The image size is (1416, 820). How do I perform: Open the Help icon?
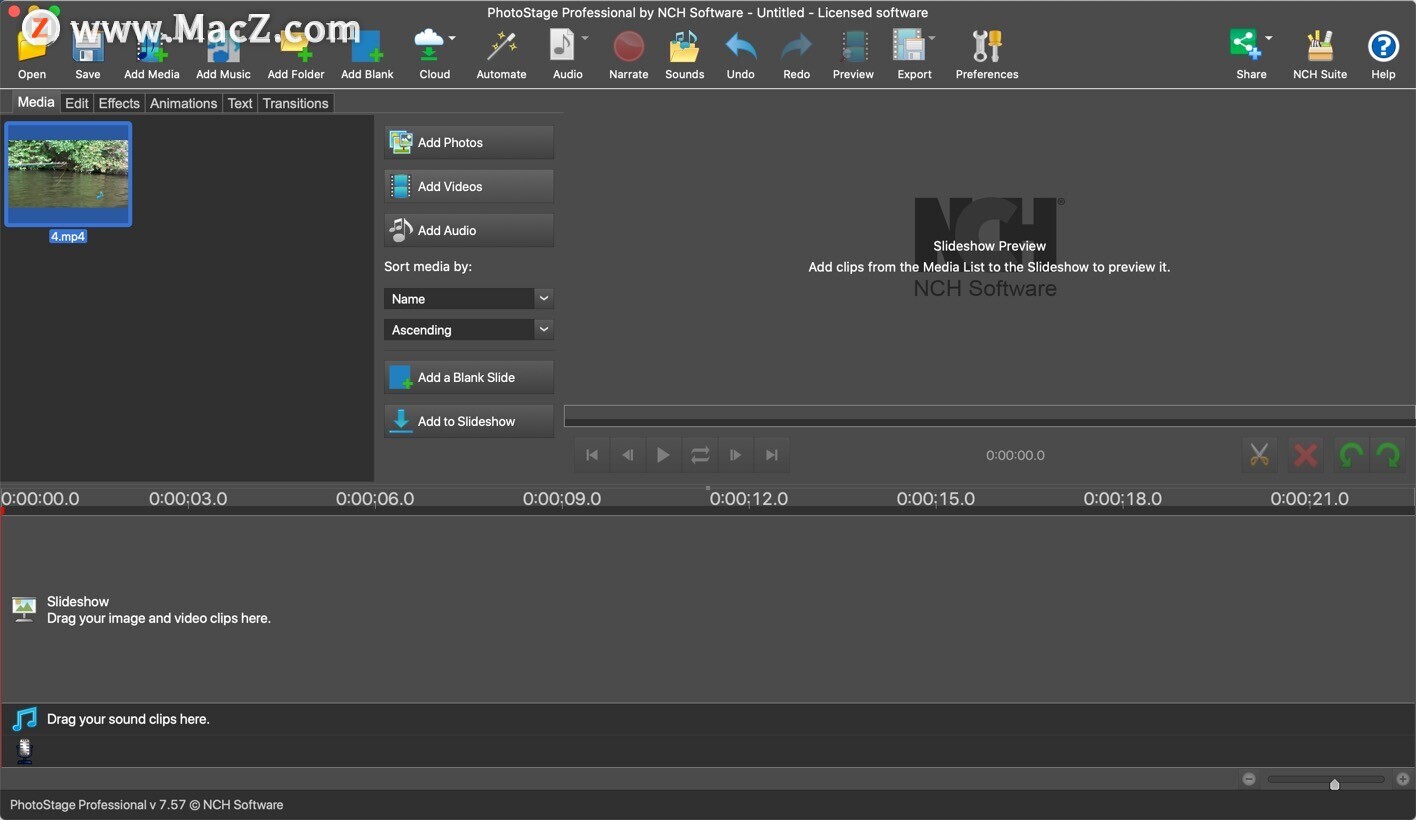pos(1383,54)
